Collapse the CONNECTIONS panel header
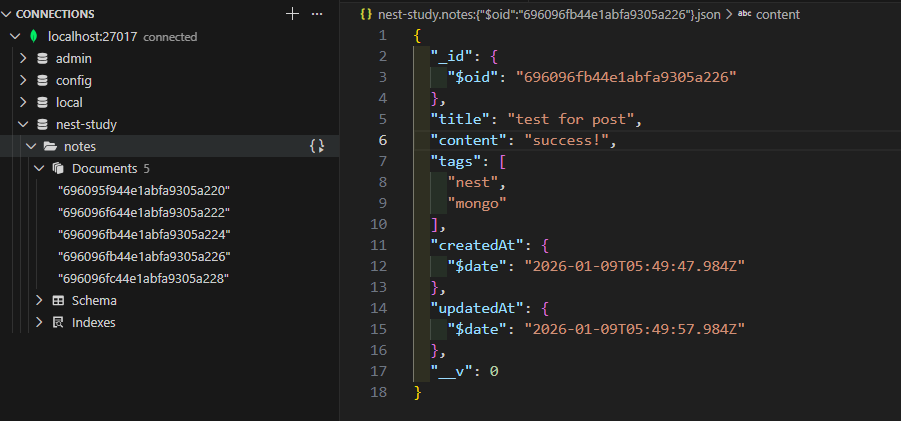 coord(8,14)
